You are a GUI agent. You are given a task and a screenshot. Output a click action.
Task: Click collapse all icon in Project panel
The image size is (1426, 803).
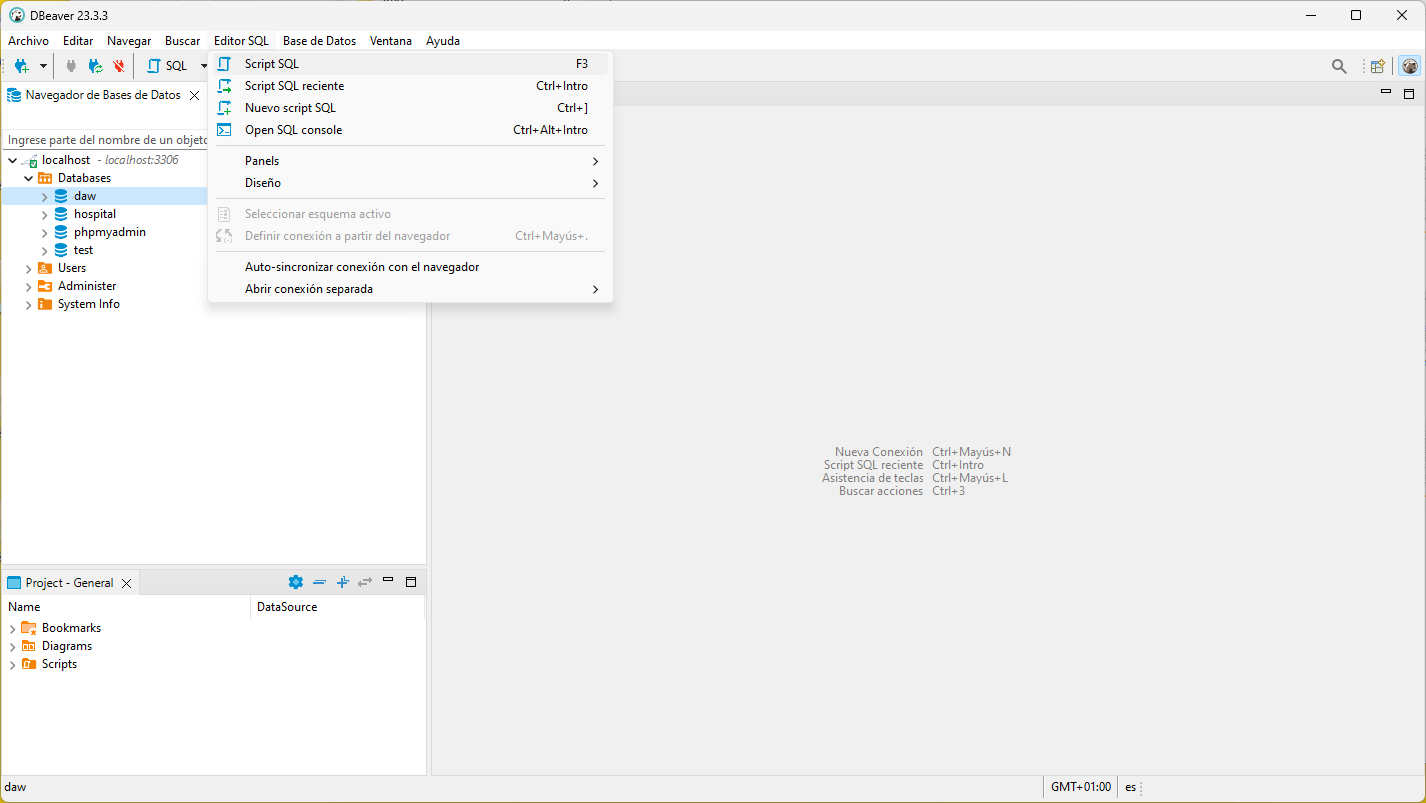(319, 582)
